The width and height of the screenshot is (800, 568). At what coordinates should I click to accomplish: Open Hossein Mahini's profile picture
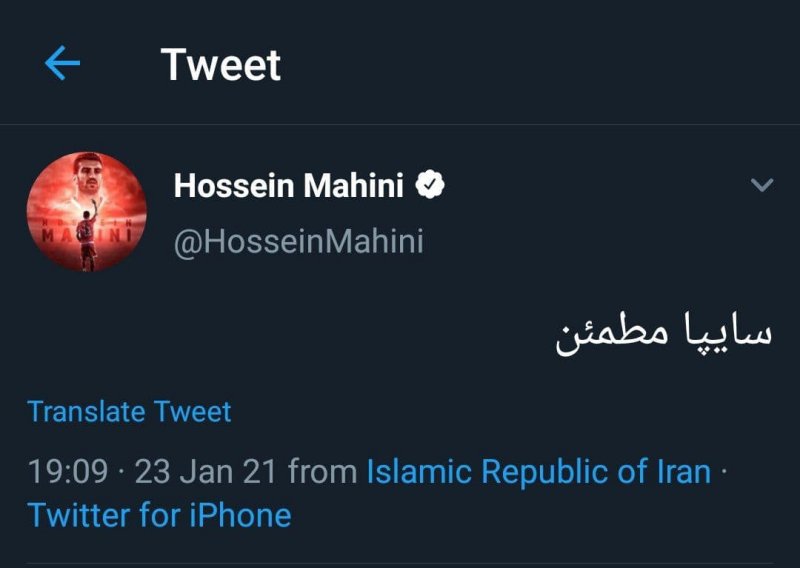pos(86,212)
